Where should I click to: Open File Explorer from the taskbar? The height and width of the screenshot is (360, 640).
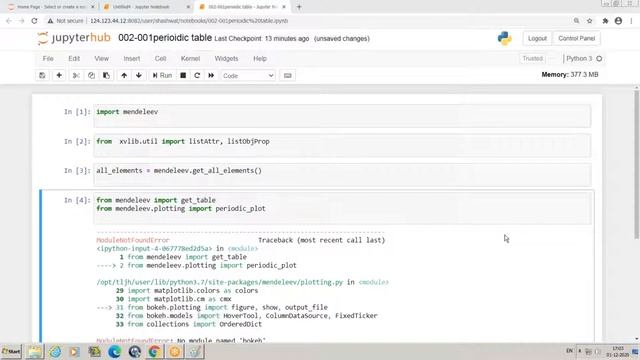(35, 351)
